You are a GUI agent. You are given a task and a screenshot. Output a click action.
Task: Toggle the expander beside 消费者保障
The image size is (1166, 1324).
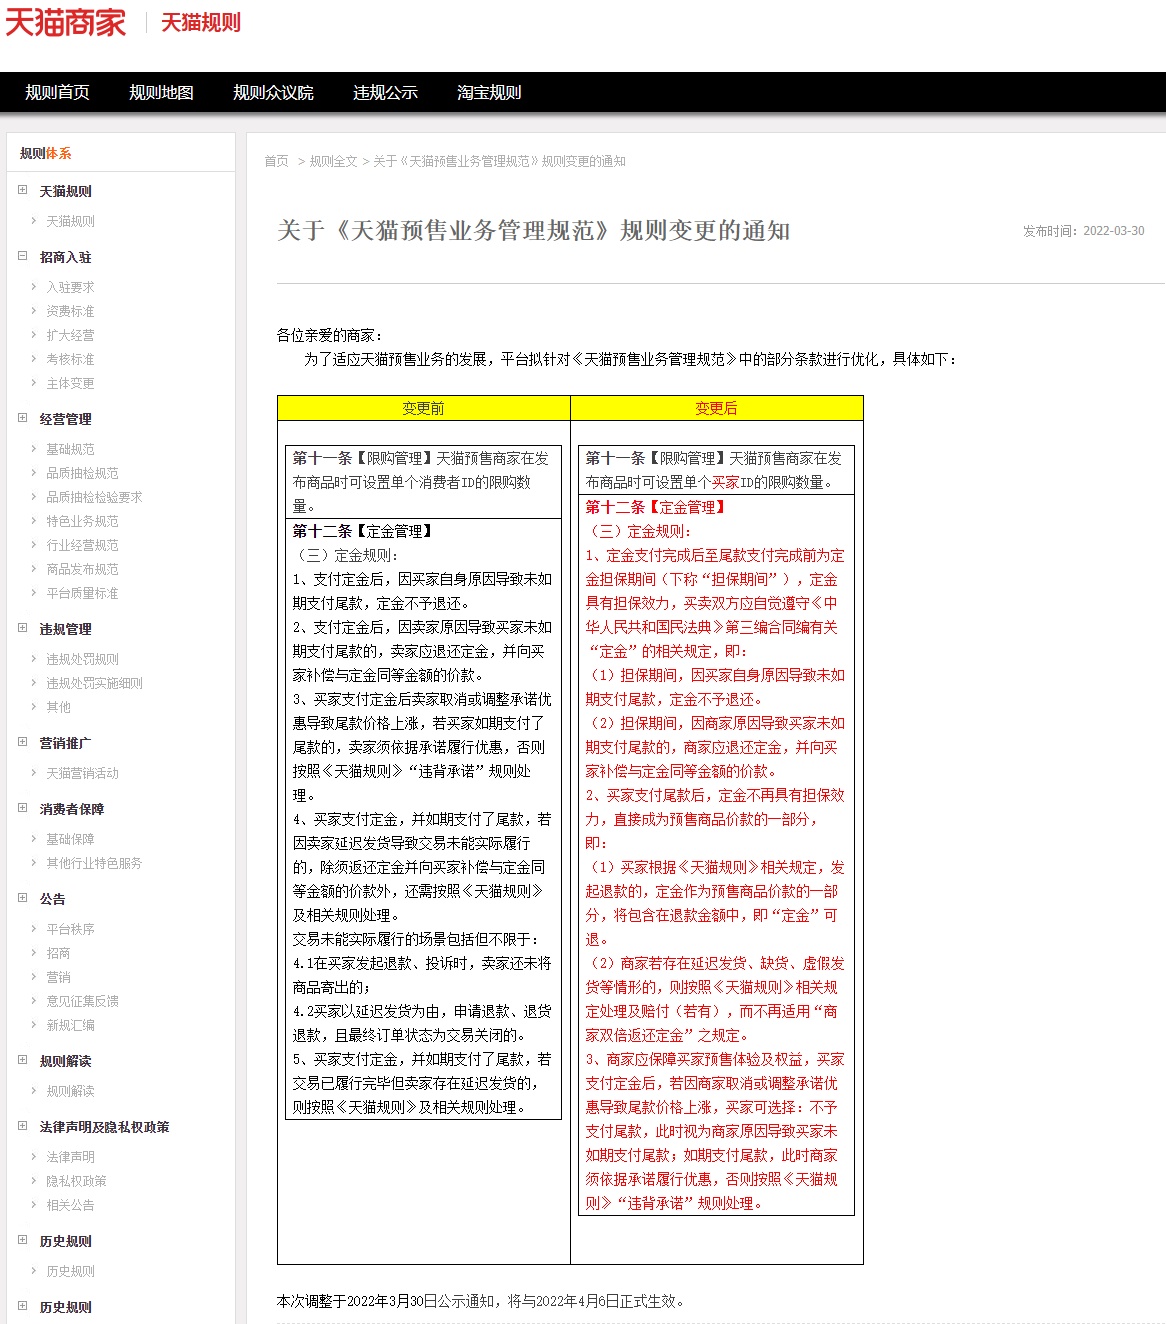(22, 808)
